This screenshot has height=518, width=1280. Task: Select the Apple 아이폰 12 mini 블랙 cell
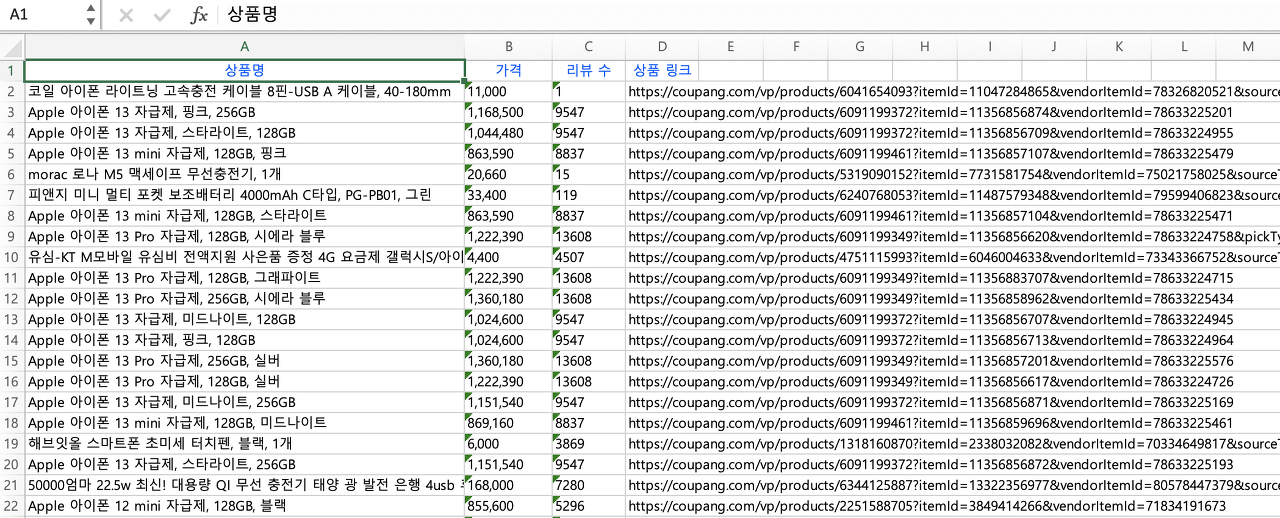[x=245, y=506]
